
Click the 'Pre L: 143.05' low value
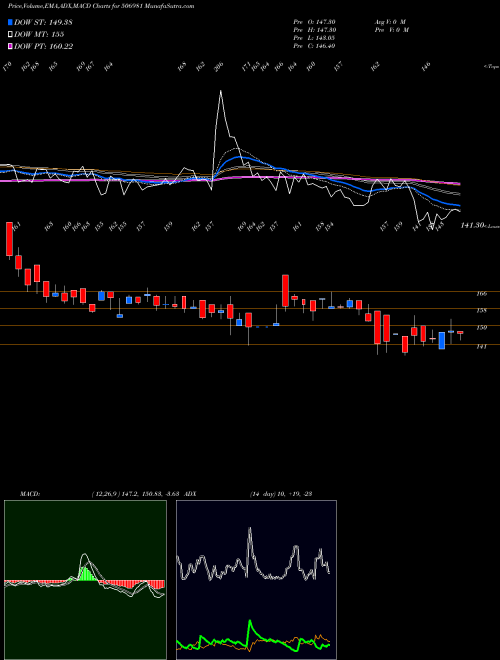[x=314, y=38]
